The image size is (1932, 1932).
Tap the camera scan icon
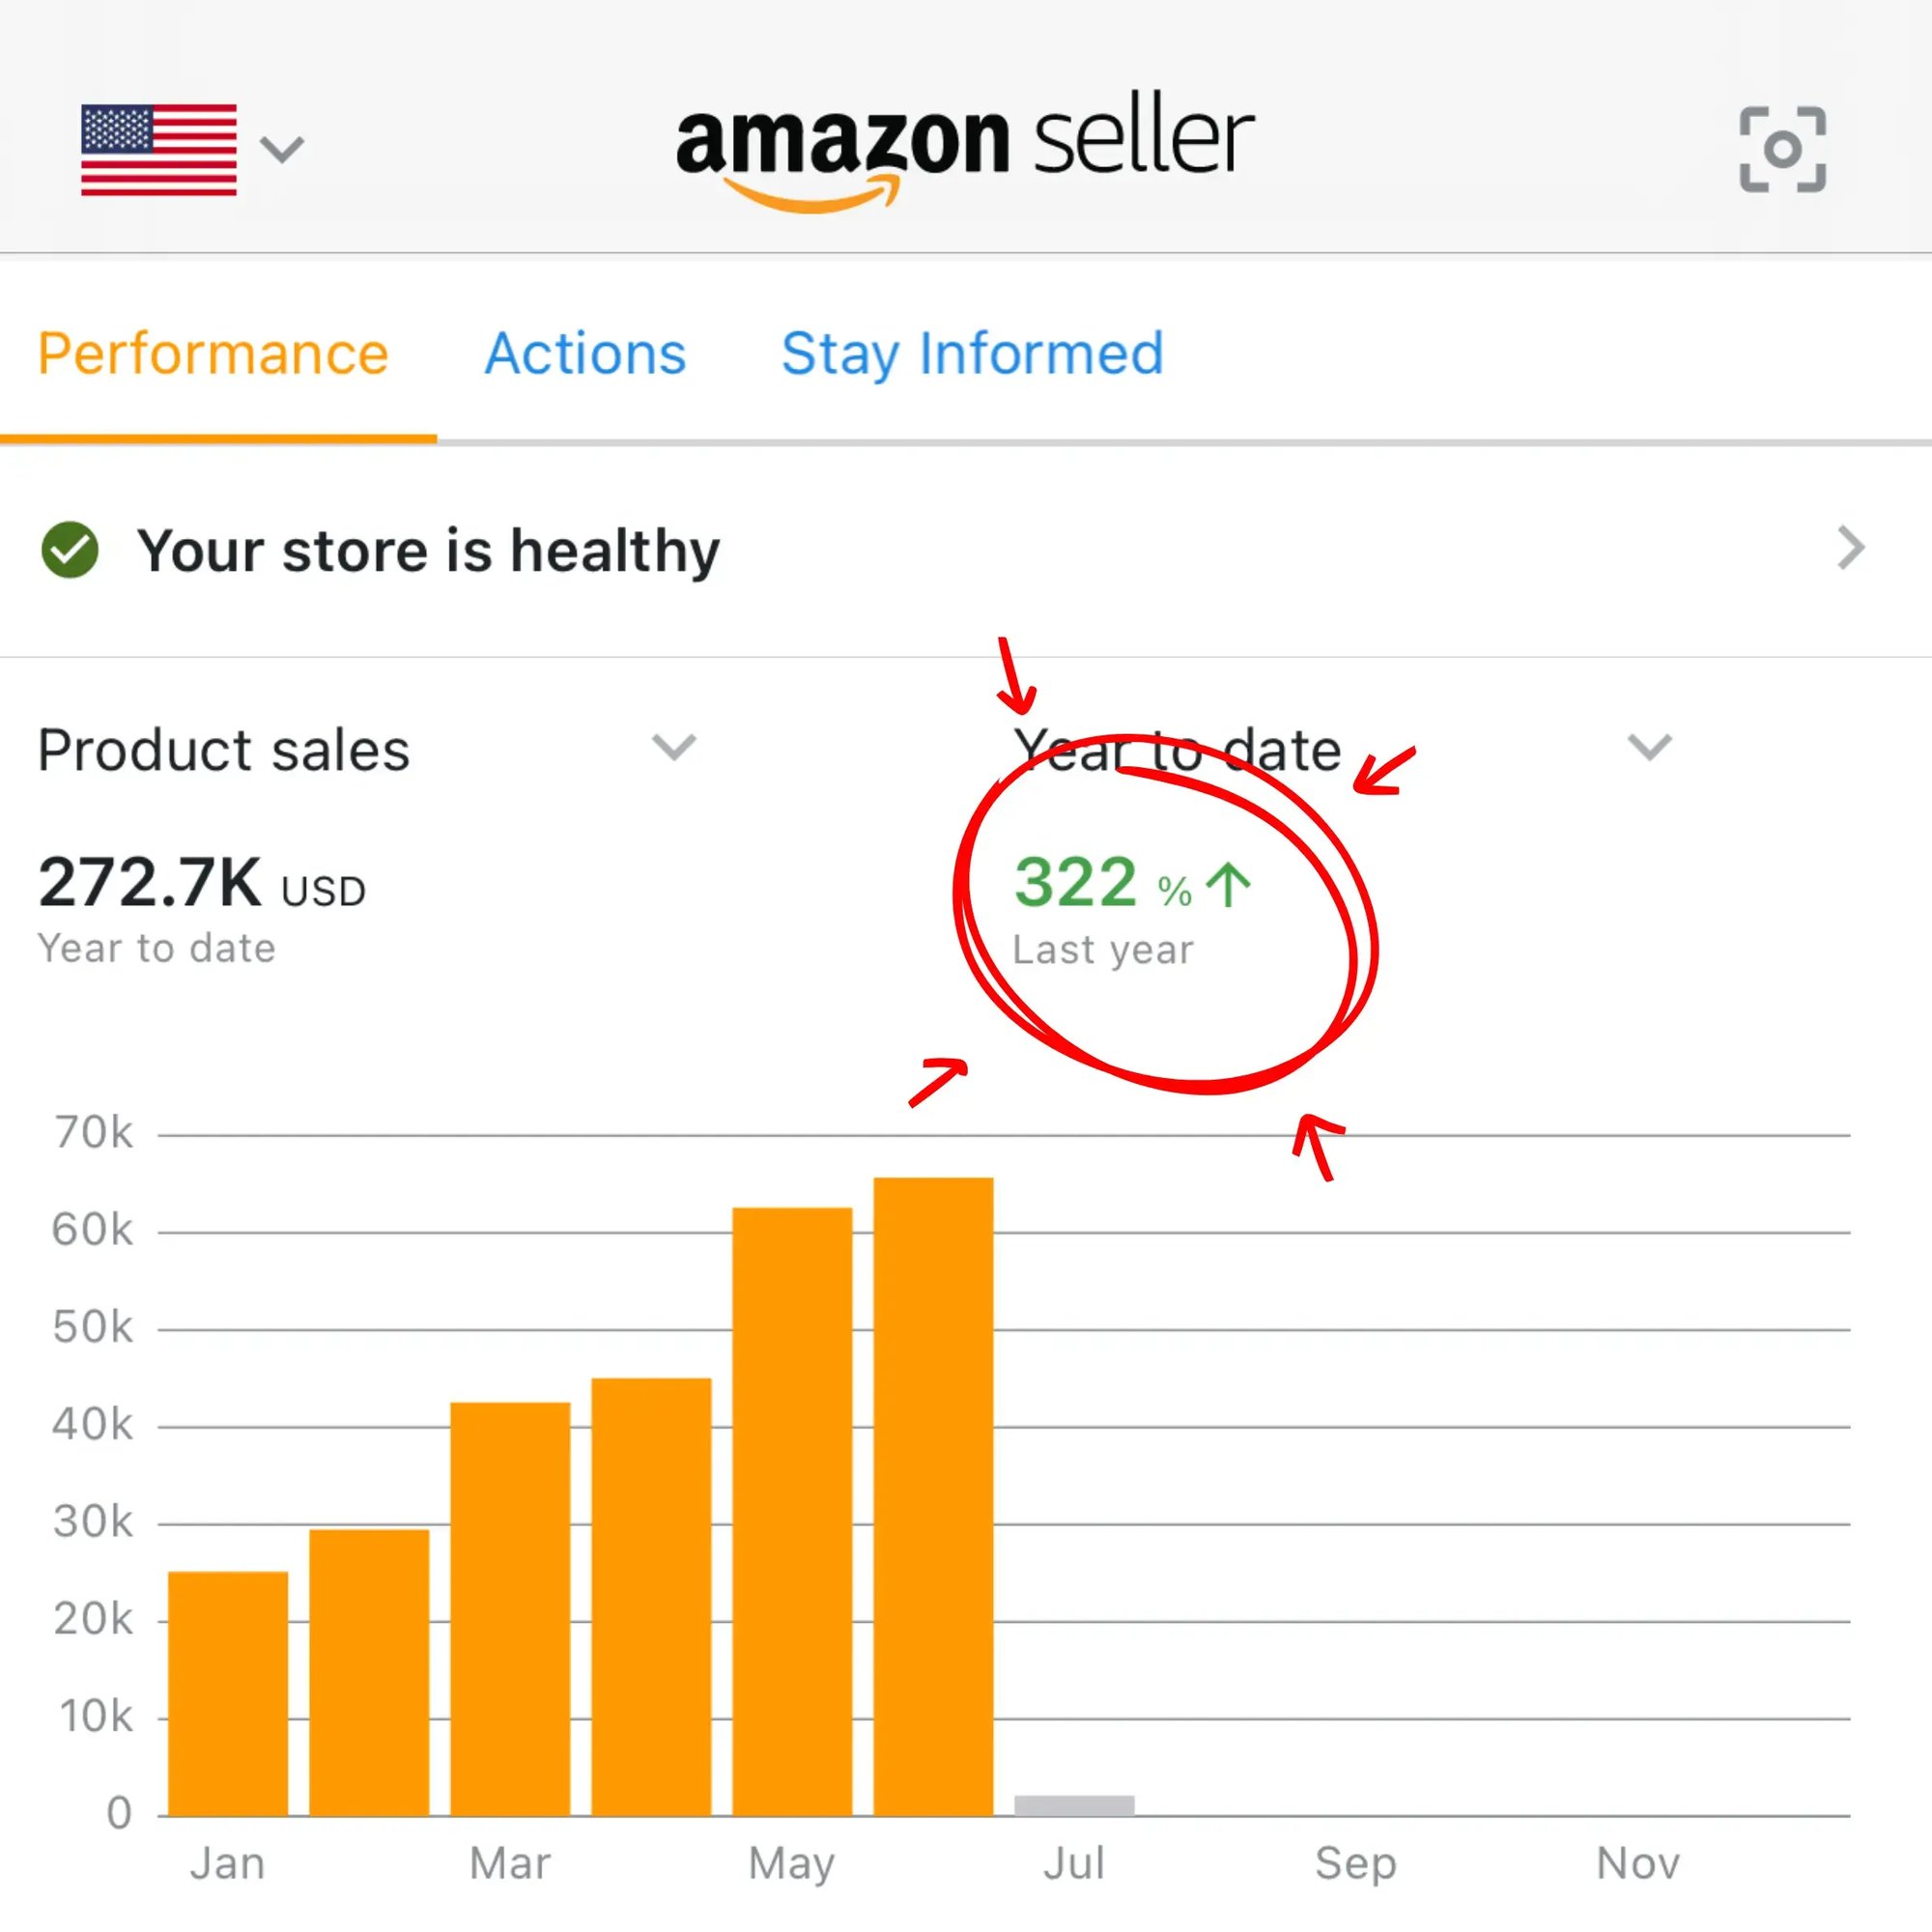click(1782, 149)
